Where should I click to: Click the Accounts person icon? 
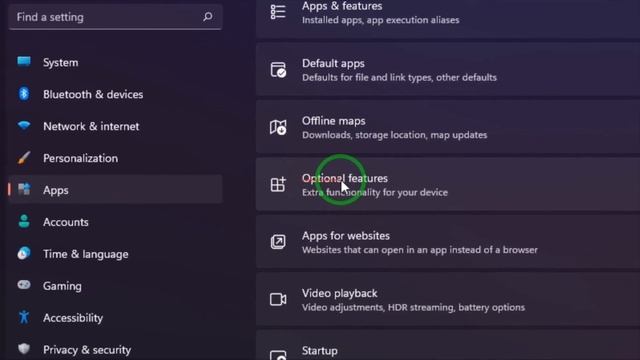tap(24, 222)
